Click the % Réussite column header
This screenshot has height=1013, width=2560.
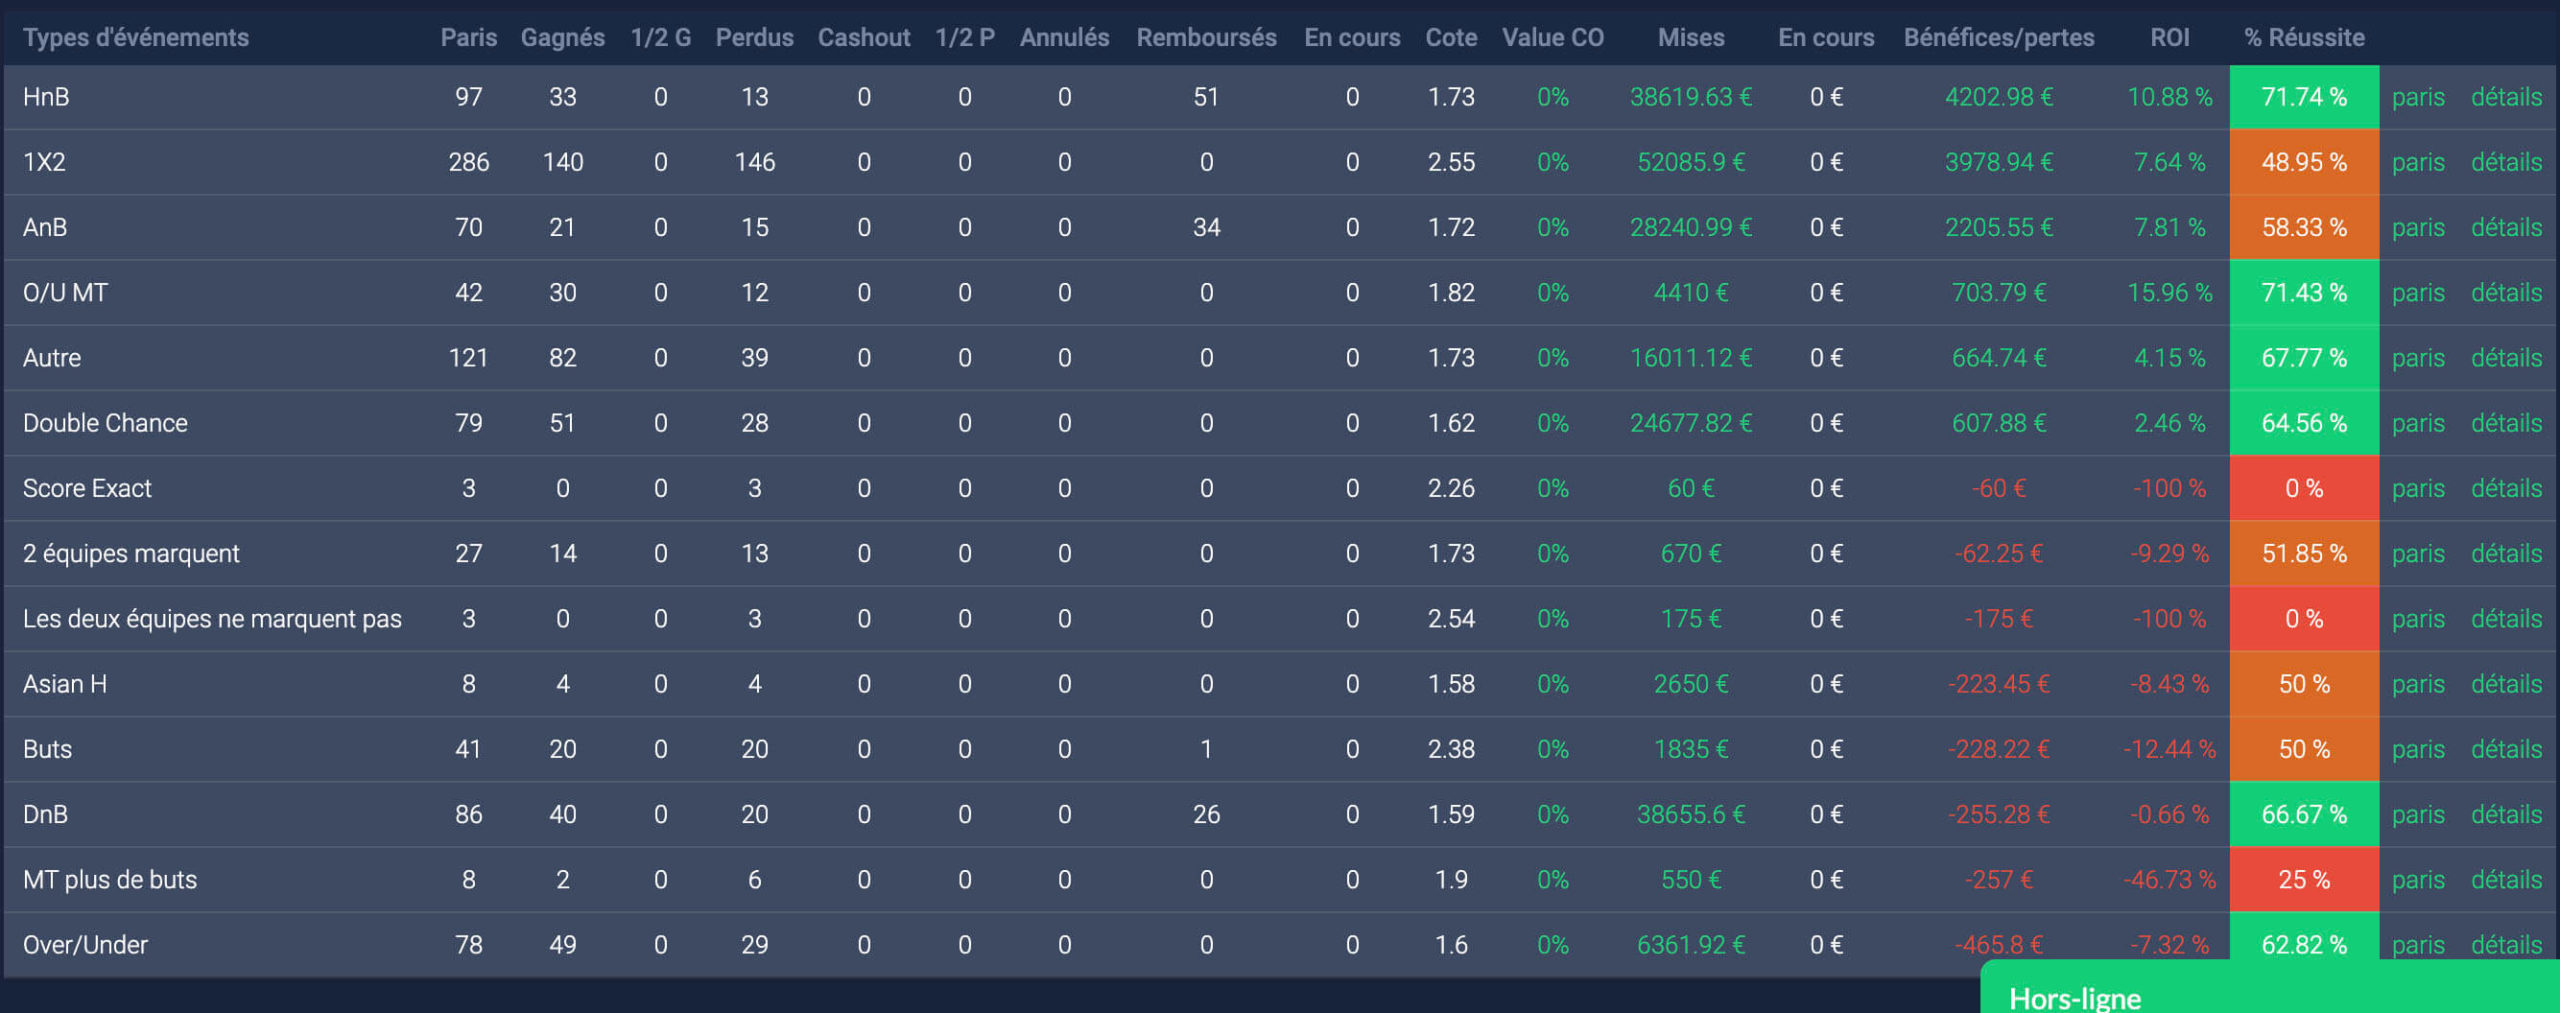click(2304, 38)
